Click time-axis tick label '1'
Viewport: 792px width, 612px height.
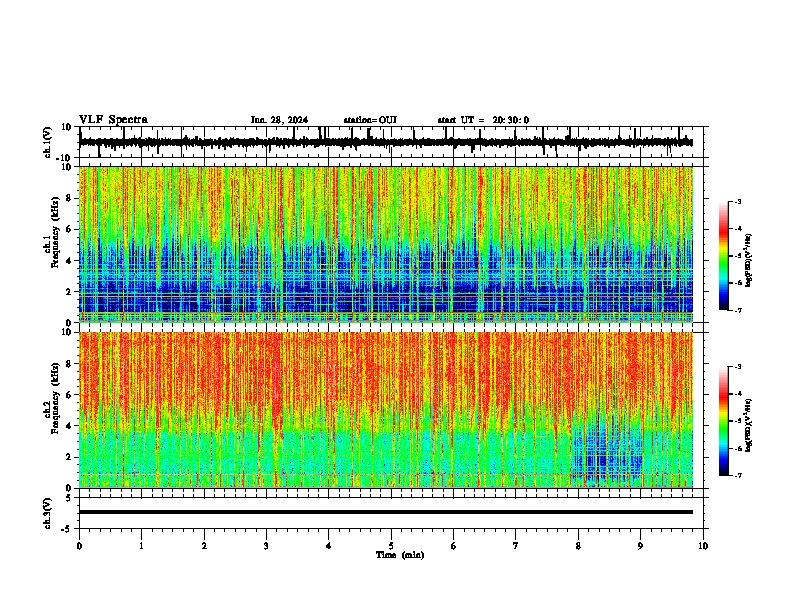141,546
